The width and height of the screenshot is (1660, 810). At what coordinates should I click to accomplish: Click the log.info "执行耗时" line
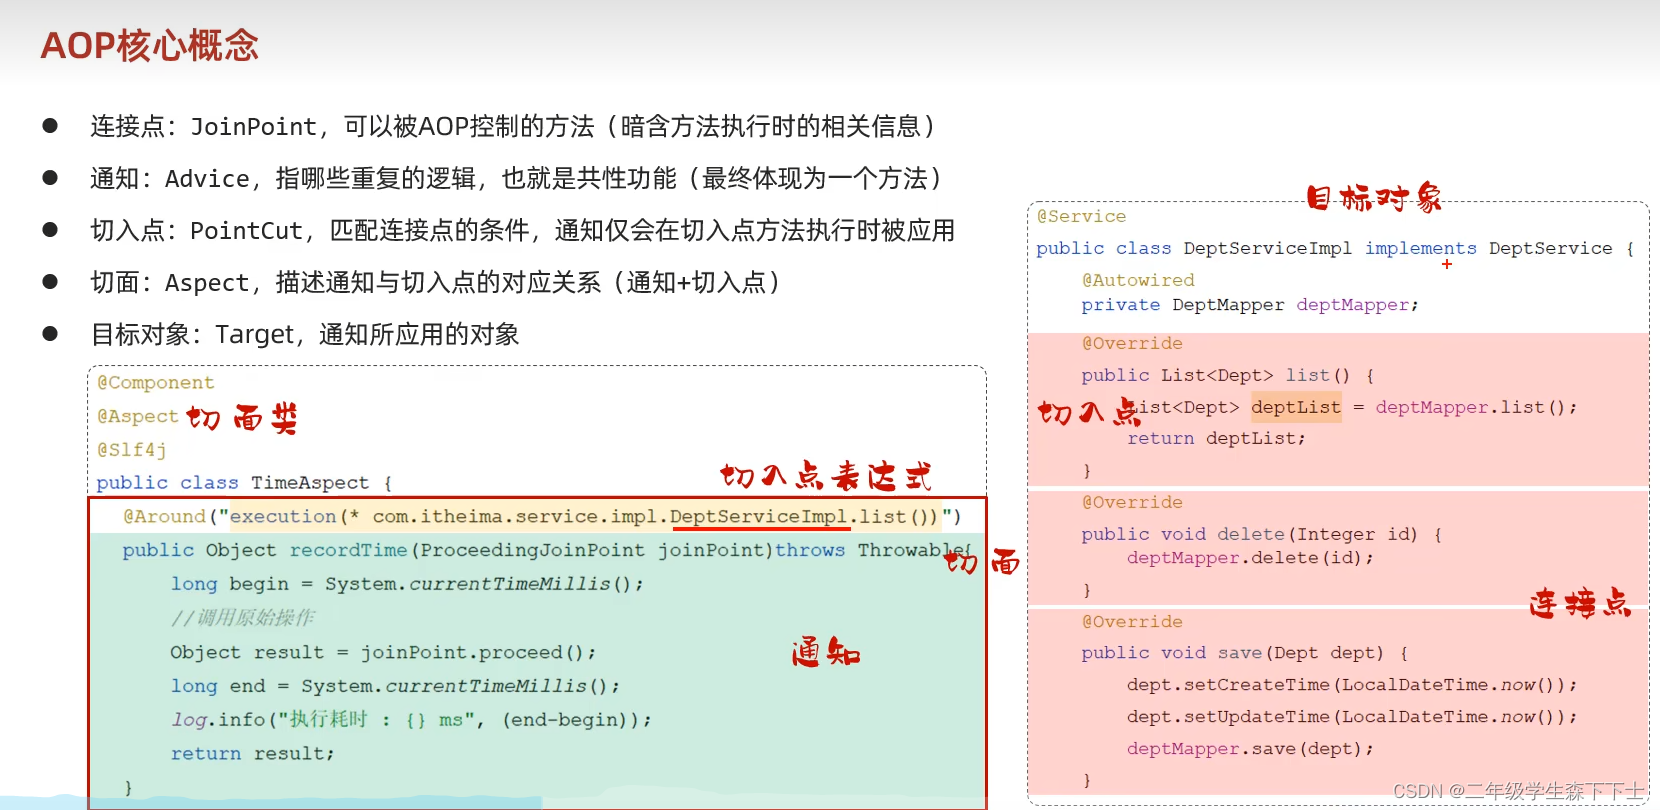click(411, 720)
